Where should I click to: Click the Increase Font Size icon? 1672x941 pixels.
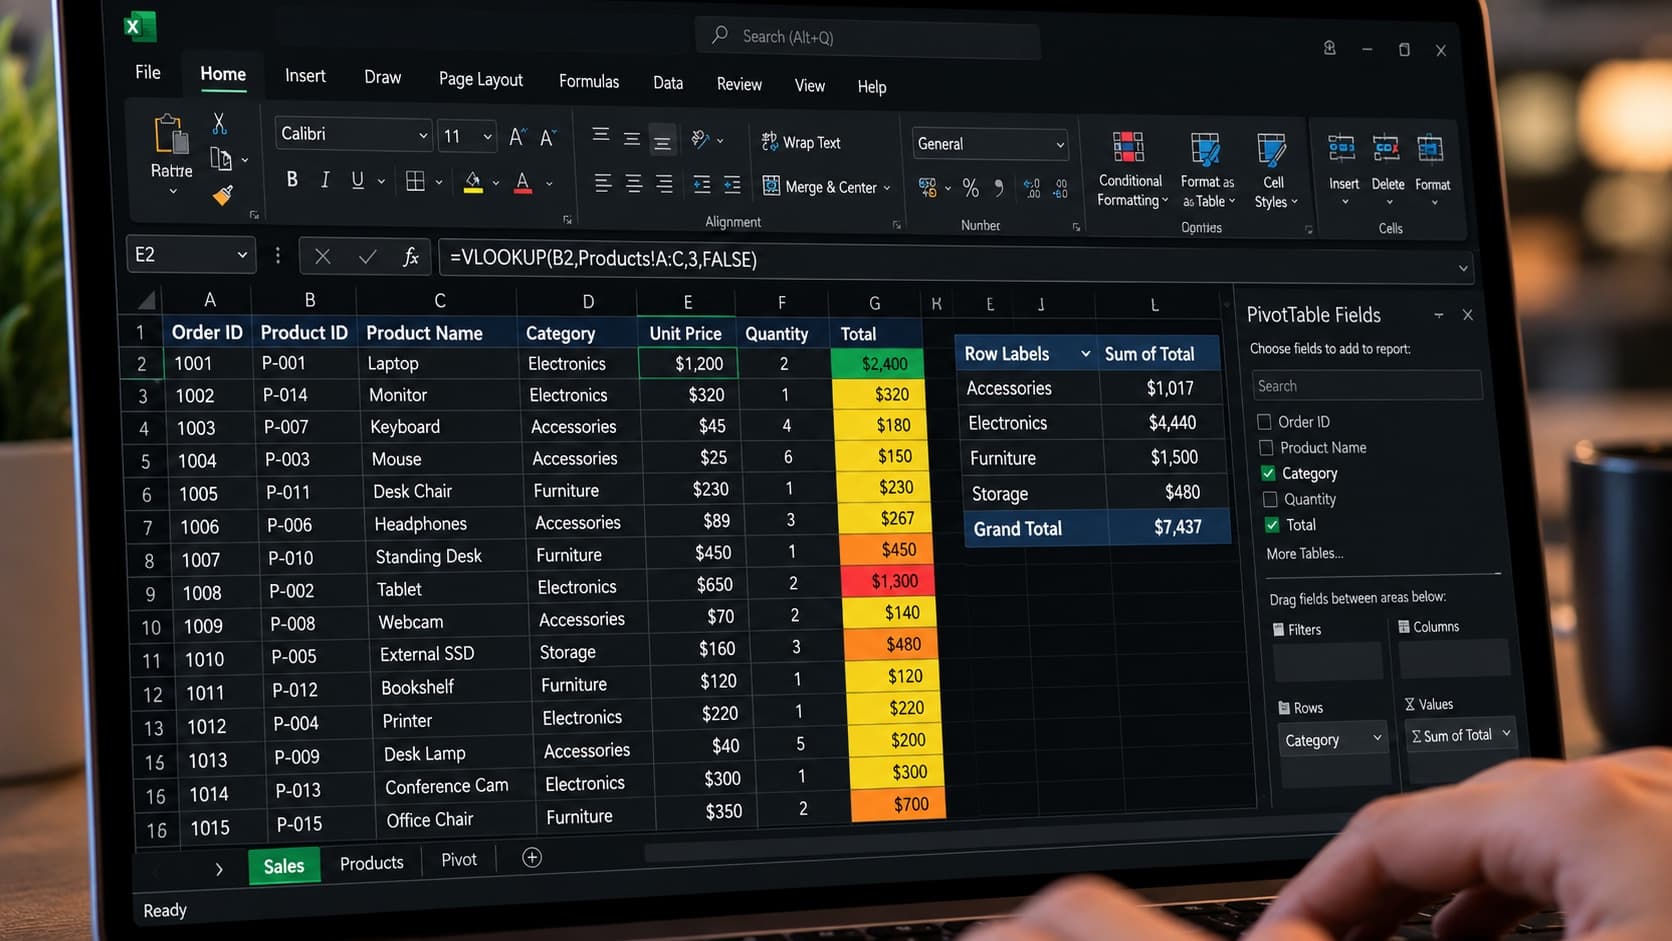click(516, 137)
